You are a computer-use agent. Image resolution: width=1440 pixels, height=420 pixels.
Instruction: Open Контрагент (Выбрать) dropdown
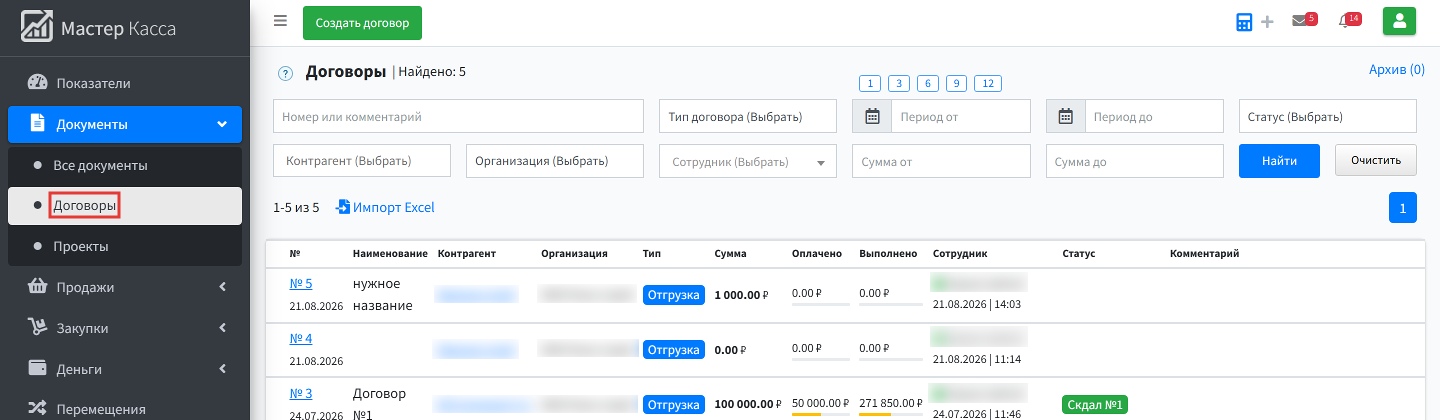pos(362,161)
